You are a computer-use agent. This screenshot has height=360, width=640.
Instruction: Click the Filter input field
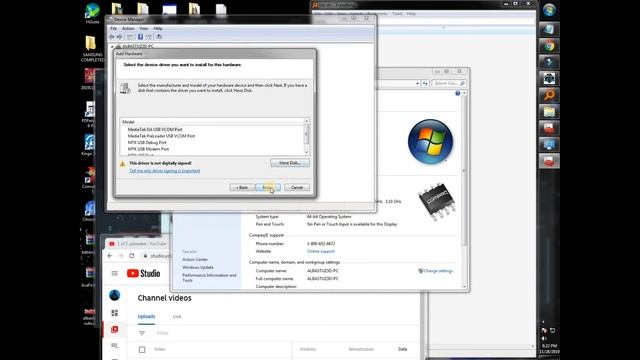click(x=162, y=333)
